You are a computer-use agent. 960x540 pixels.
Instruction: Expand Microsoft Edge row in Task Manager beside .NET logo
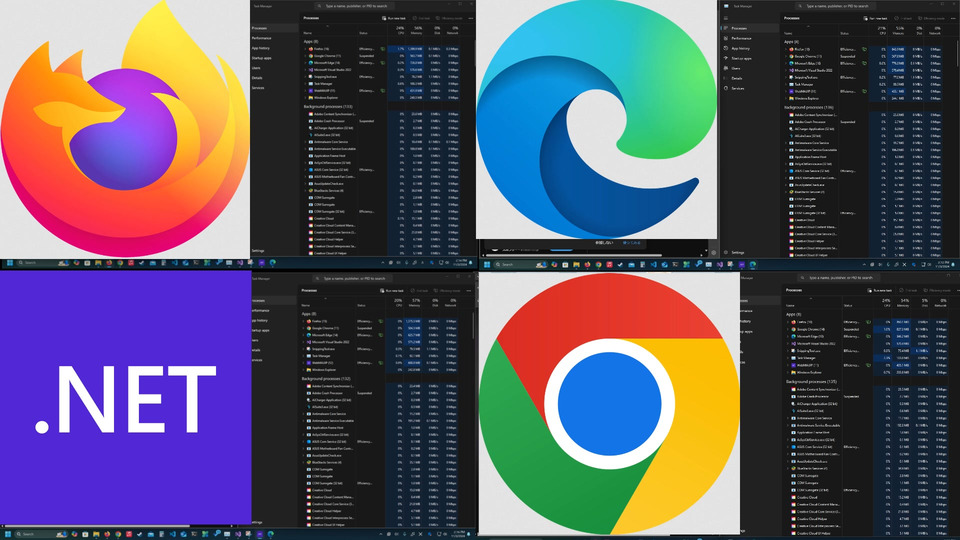(x=303, y=335)
